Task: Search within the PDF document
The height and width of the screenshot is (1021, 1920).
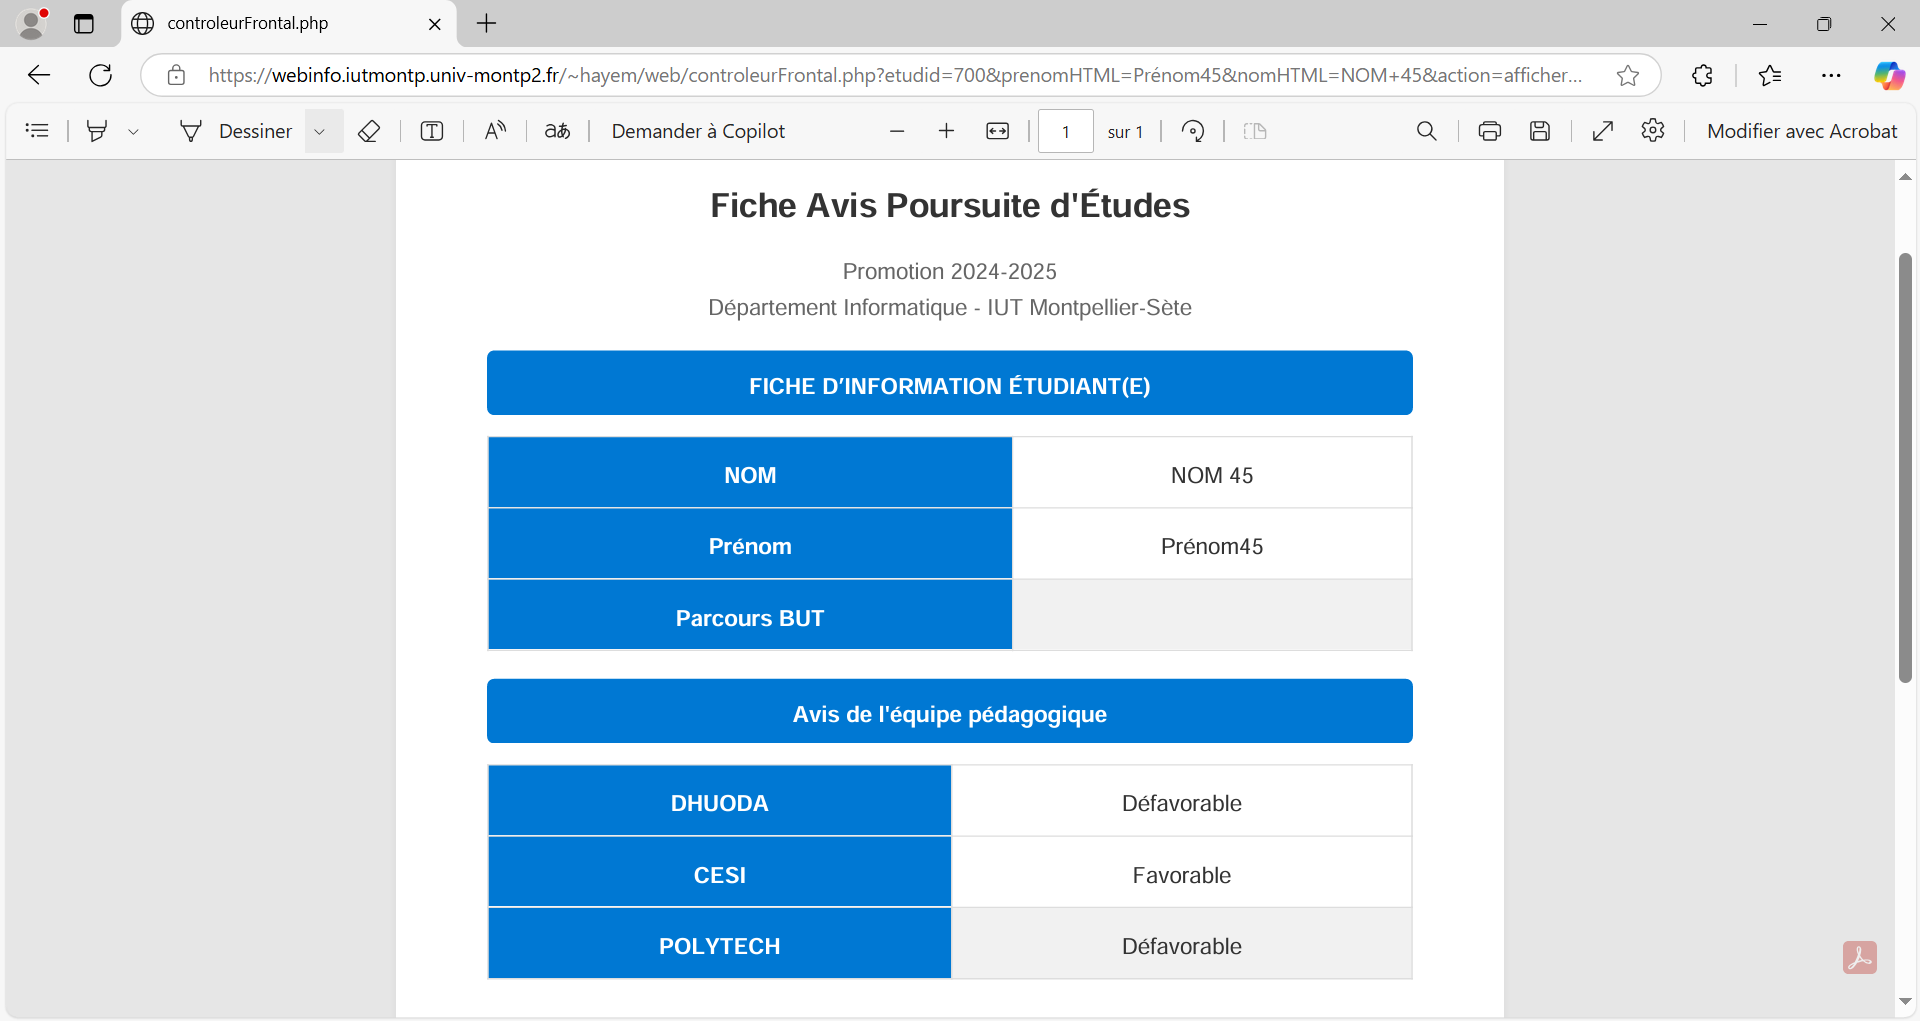Action: pyautogui.click(x=1426, y=131)
